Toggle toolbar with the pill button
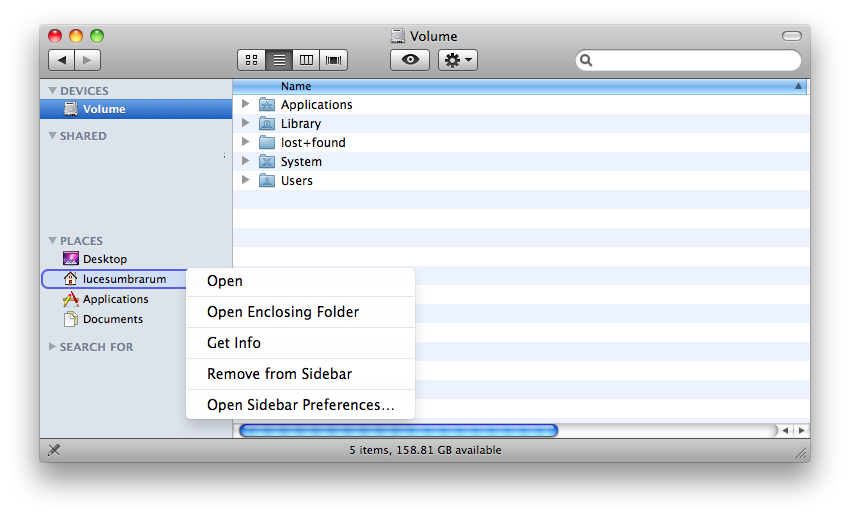This screenshot has height=517, width=850. (x=791, y=36)
